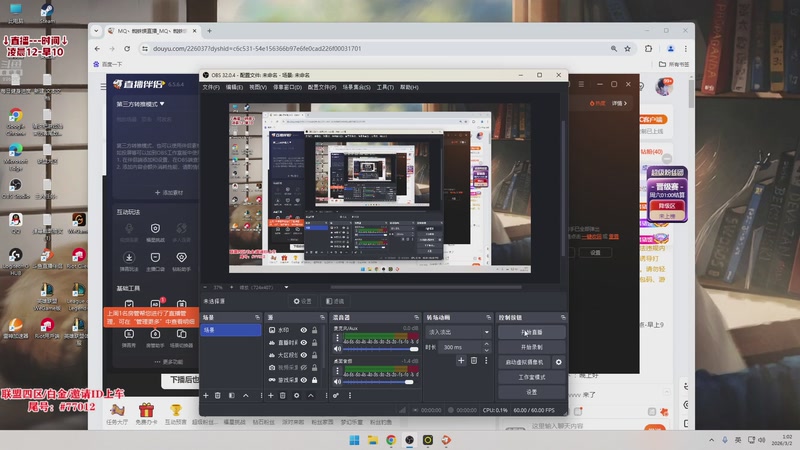
Task: Add a scene transition with plus icon
Action: [461, 361]
